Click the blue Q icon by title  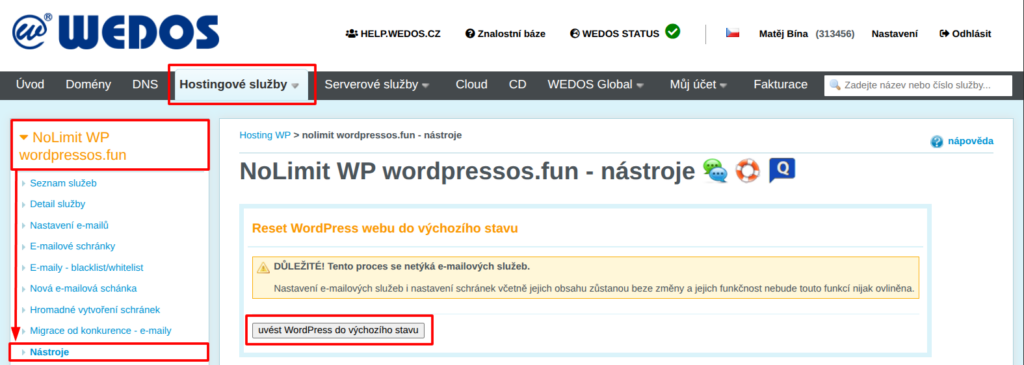(782, 170)
